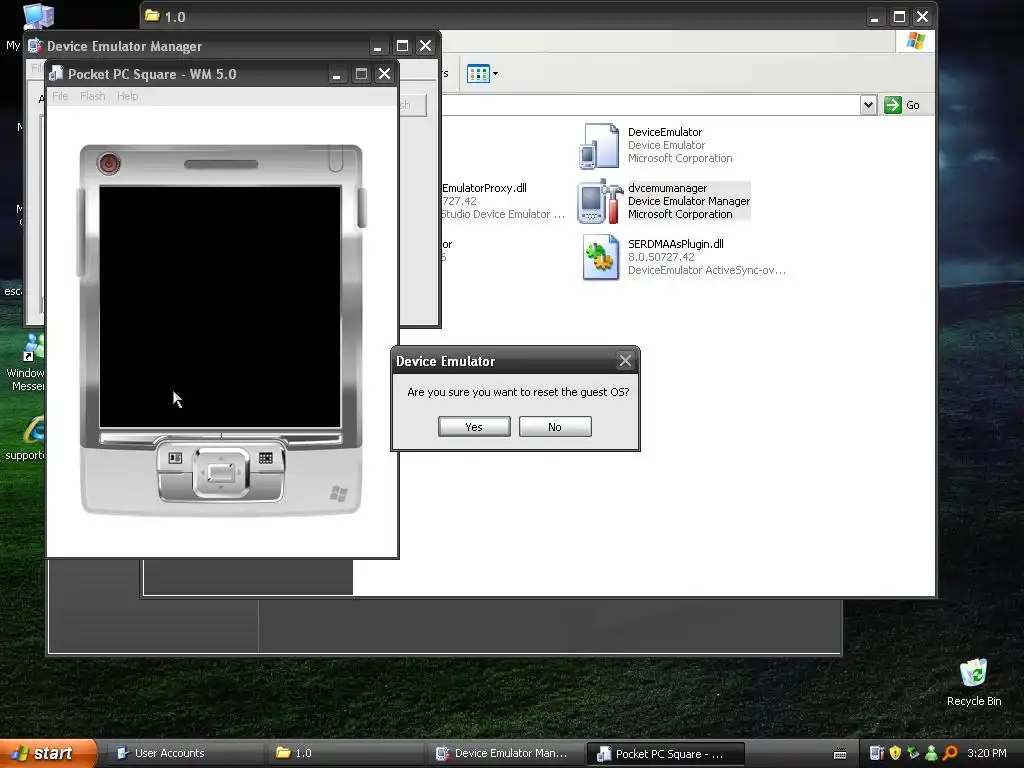Maximize the Device Emulator Manager window
The image size is (1024, 768).
coord(402,46)
